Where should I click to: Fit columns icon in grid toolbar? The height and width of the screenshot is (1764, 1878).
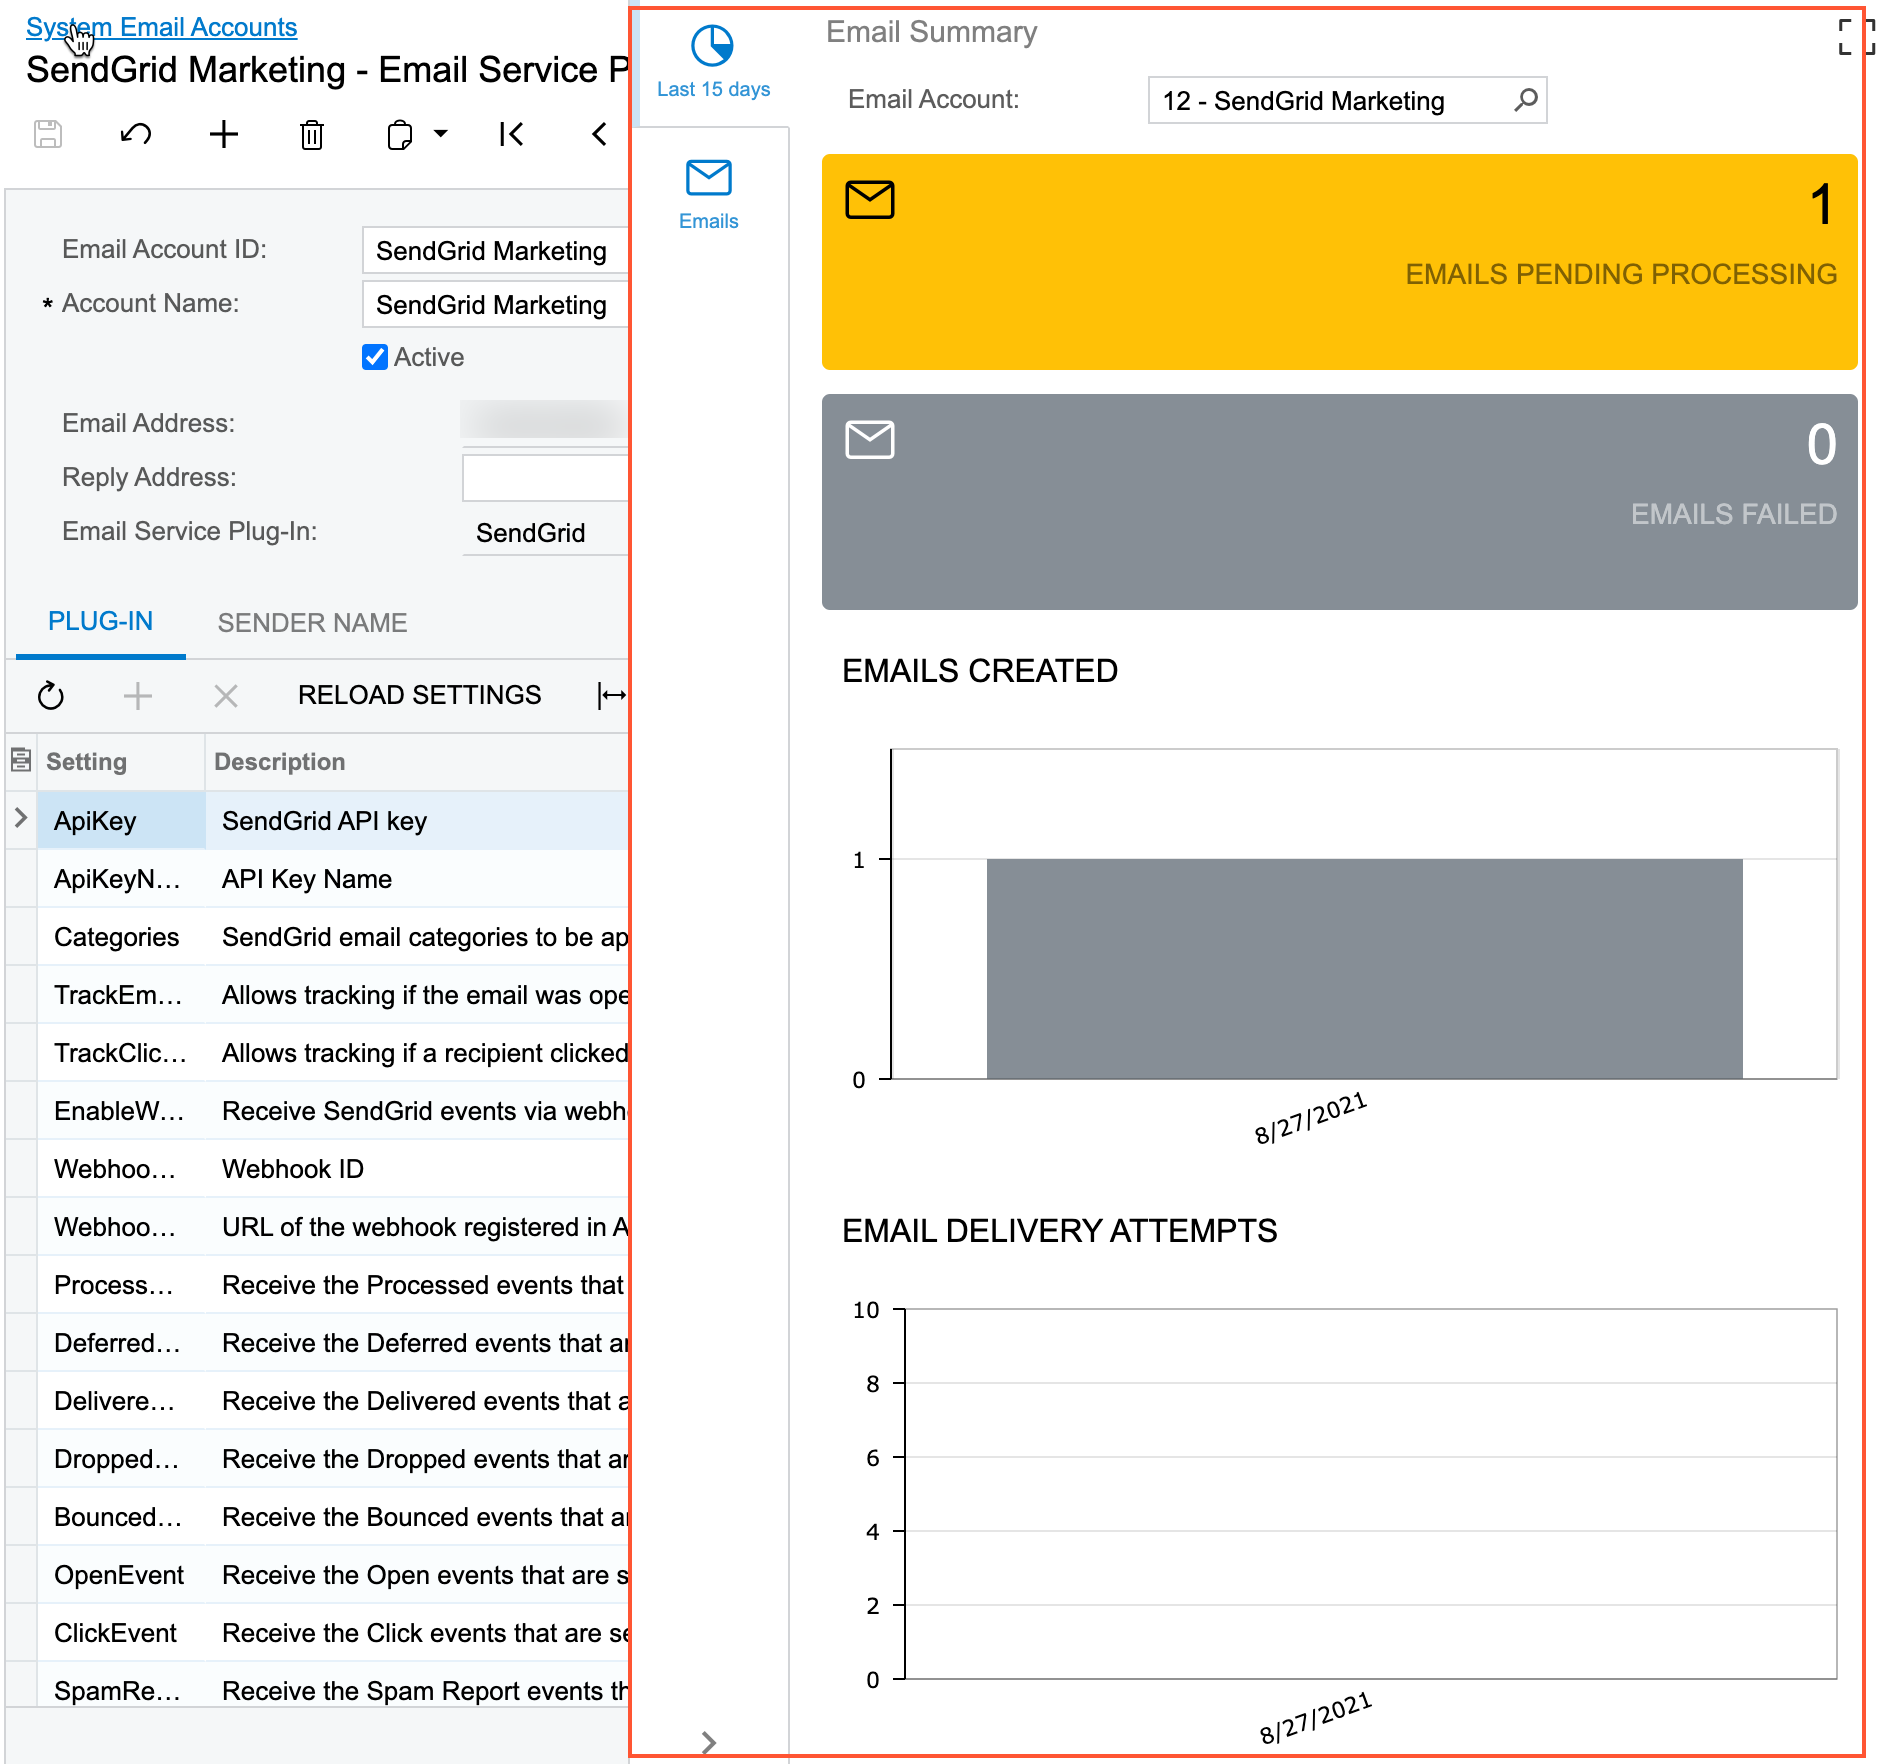click(x=611, y=695)
